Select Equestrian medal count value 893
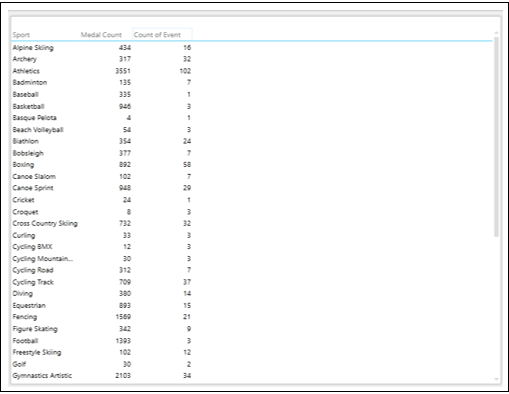The image size is (509, 394). [x=125, y=306]
